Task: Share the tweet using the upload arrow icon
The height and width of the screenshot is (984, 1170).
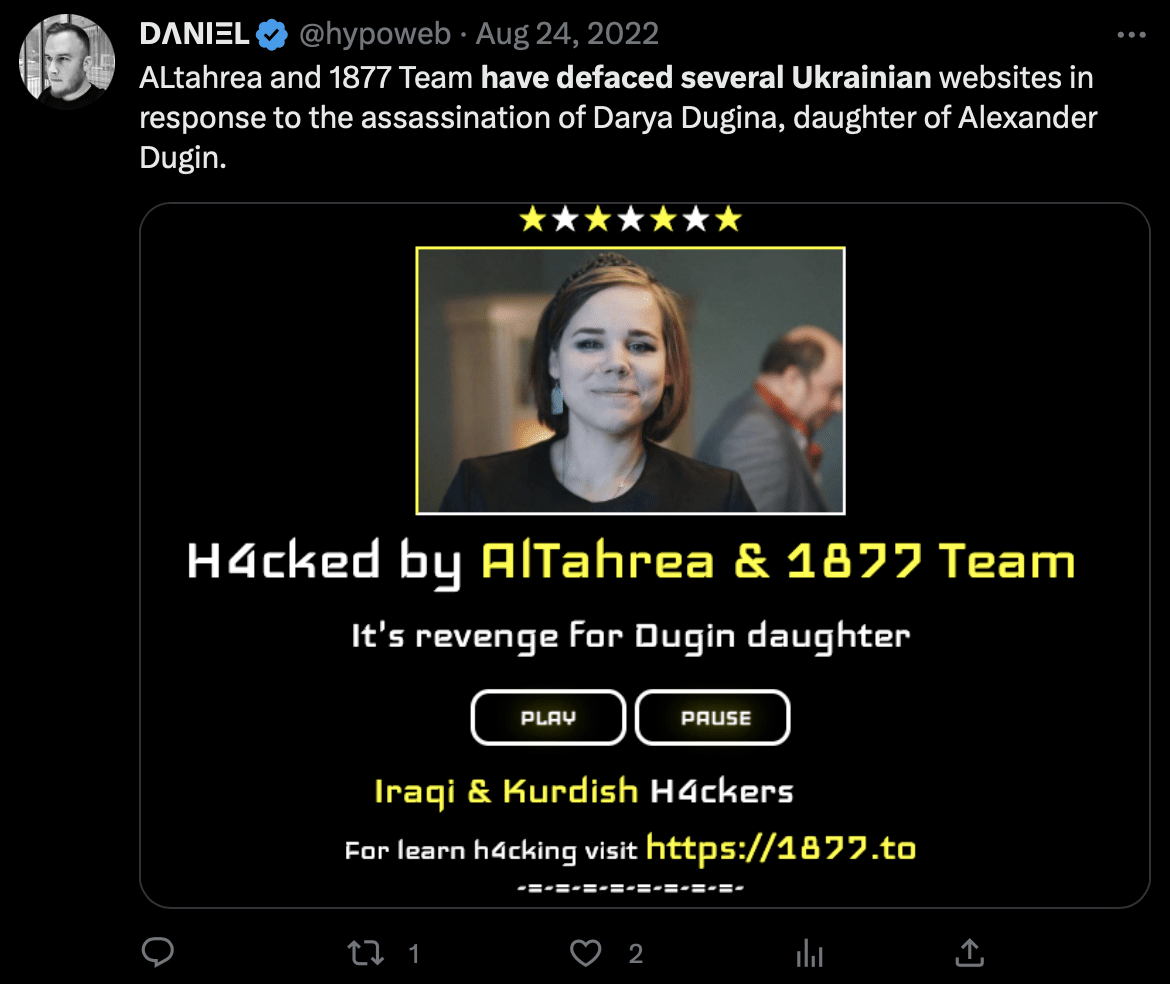Action: click(x=969, y=952)
